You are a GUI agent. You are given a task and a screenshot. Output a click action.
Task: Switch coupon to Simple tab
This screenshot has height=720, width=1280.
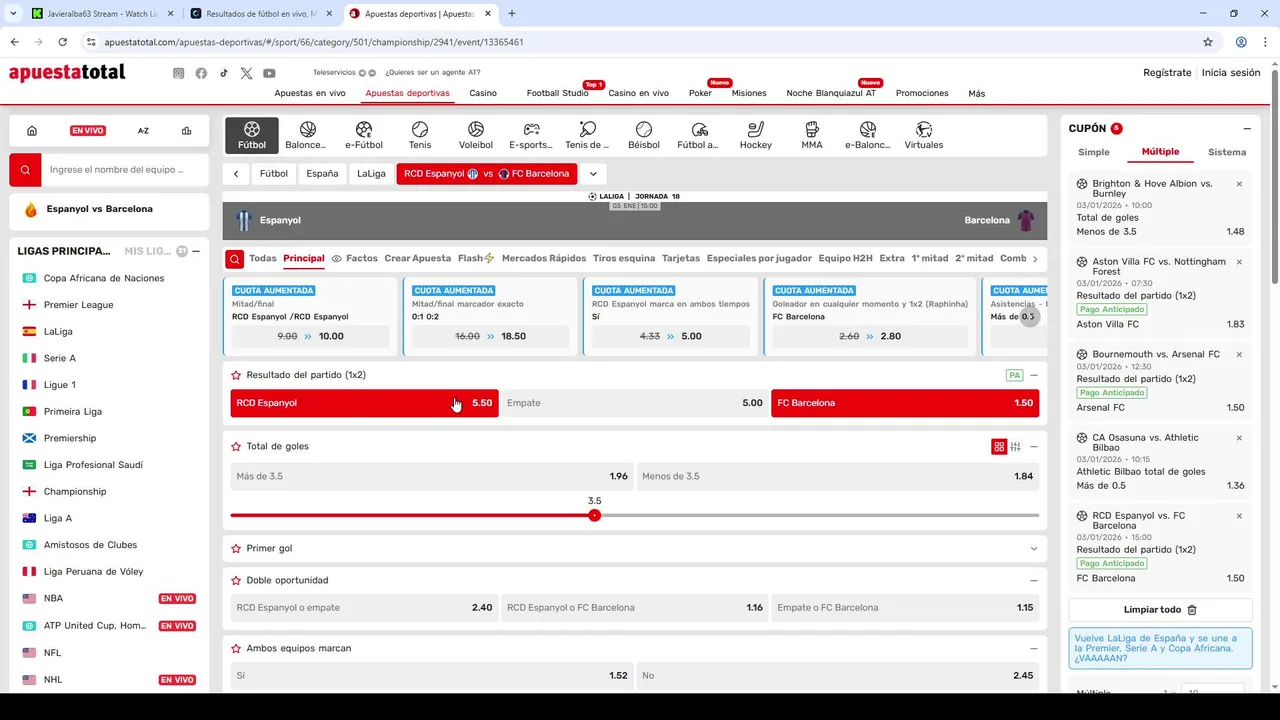[x=1094, y=152]
